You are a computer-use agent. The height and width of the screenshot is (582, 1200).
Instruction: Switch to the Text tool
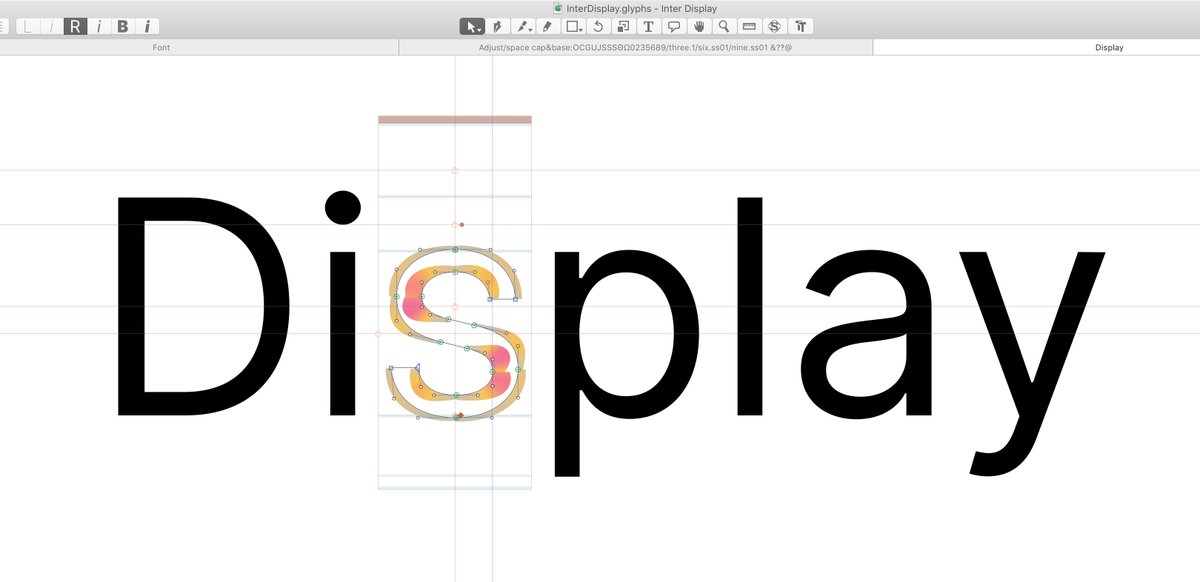click(649, 26)
